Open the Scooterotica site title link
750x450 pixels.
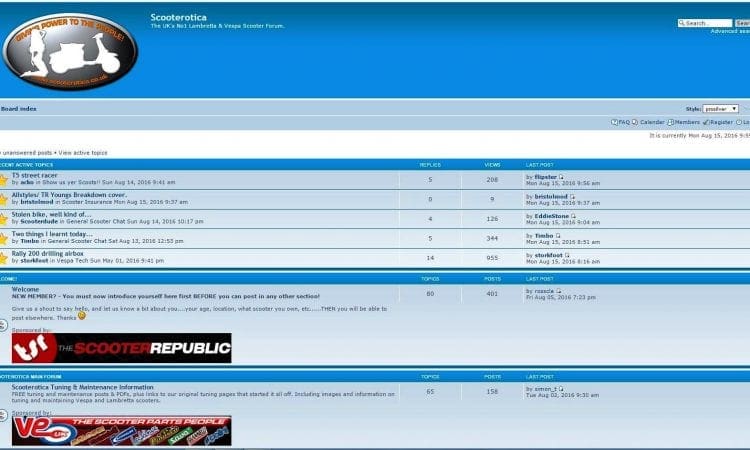[178, 17]
